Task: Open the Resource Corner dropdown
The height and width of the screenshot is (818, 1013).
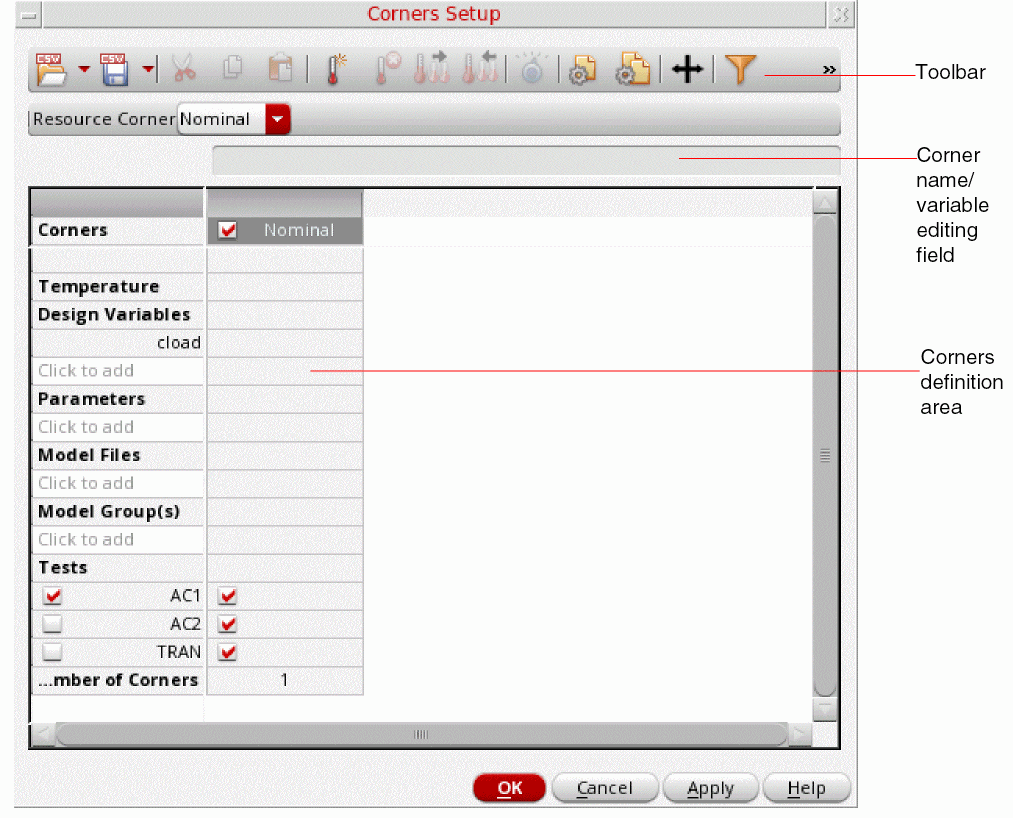Action: (278, 119)
